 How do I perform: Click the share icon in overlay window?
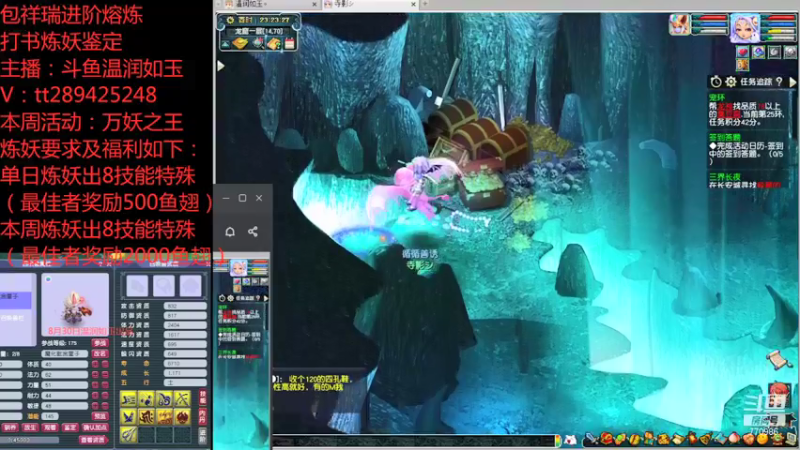pyautogui.click(x=253, y=232)
